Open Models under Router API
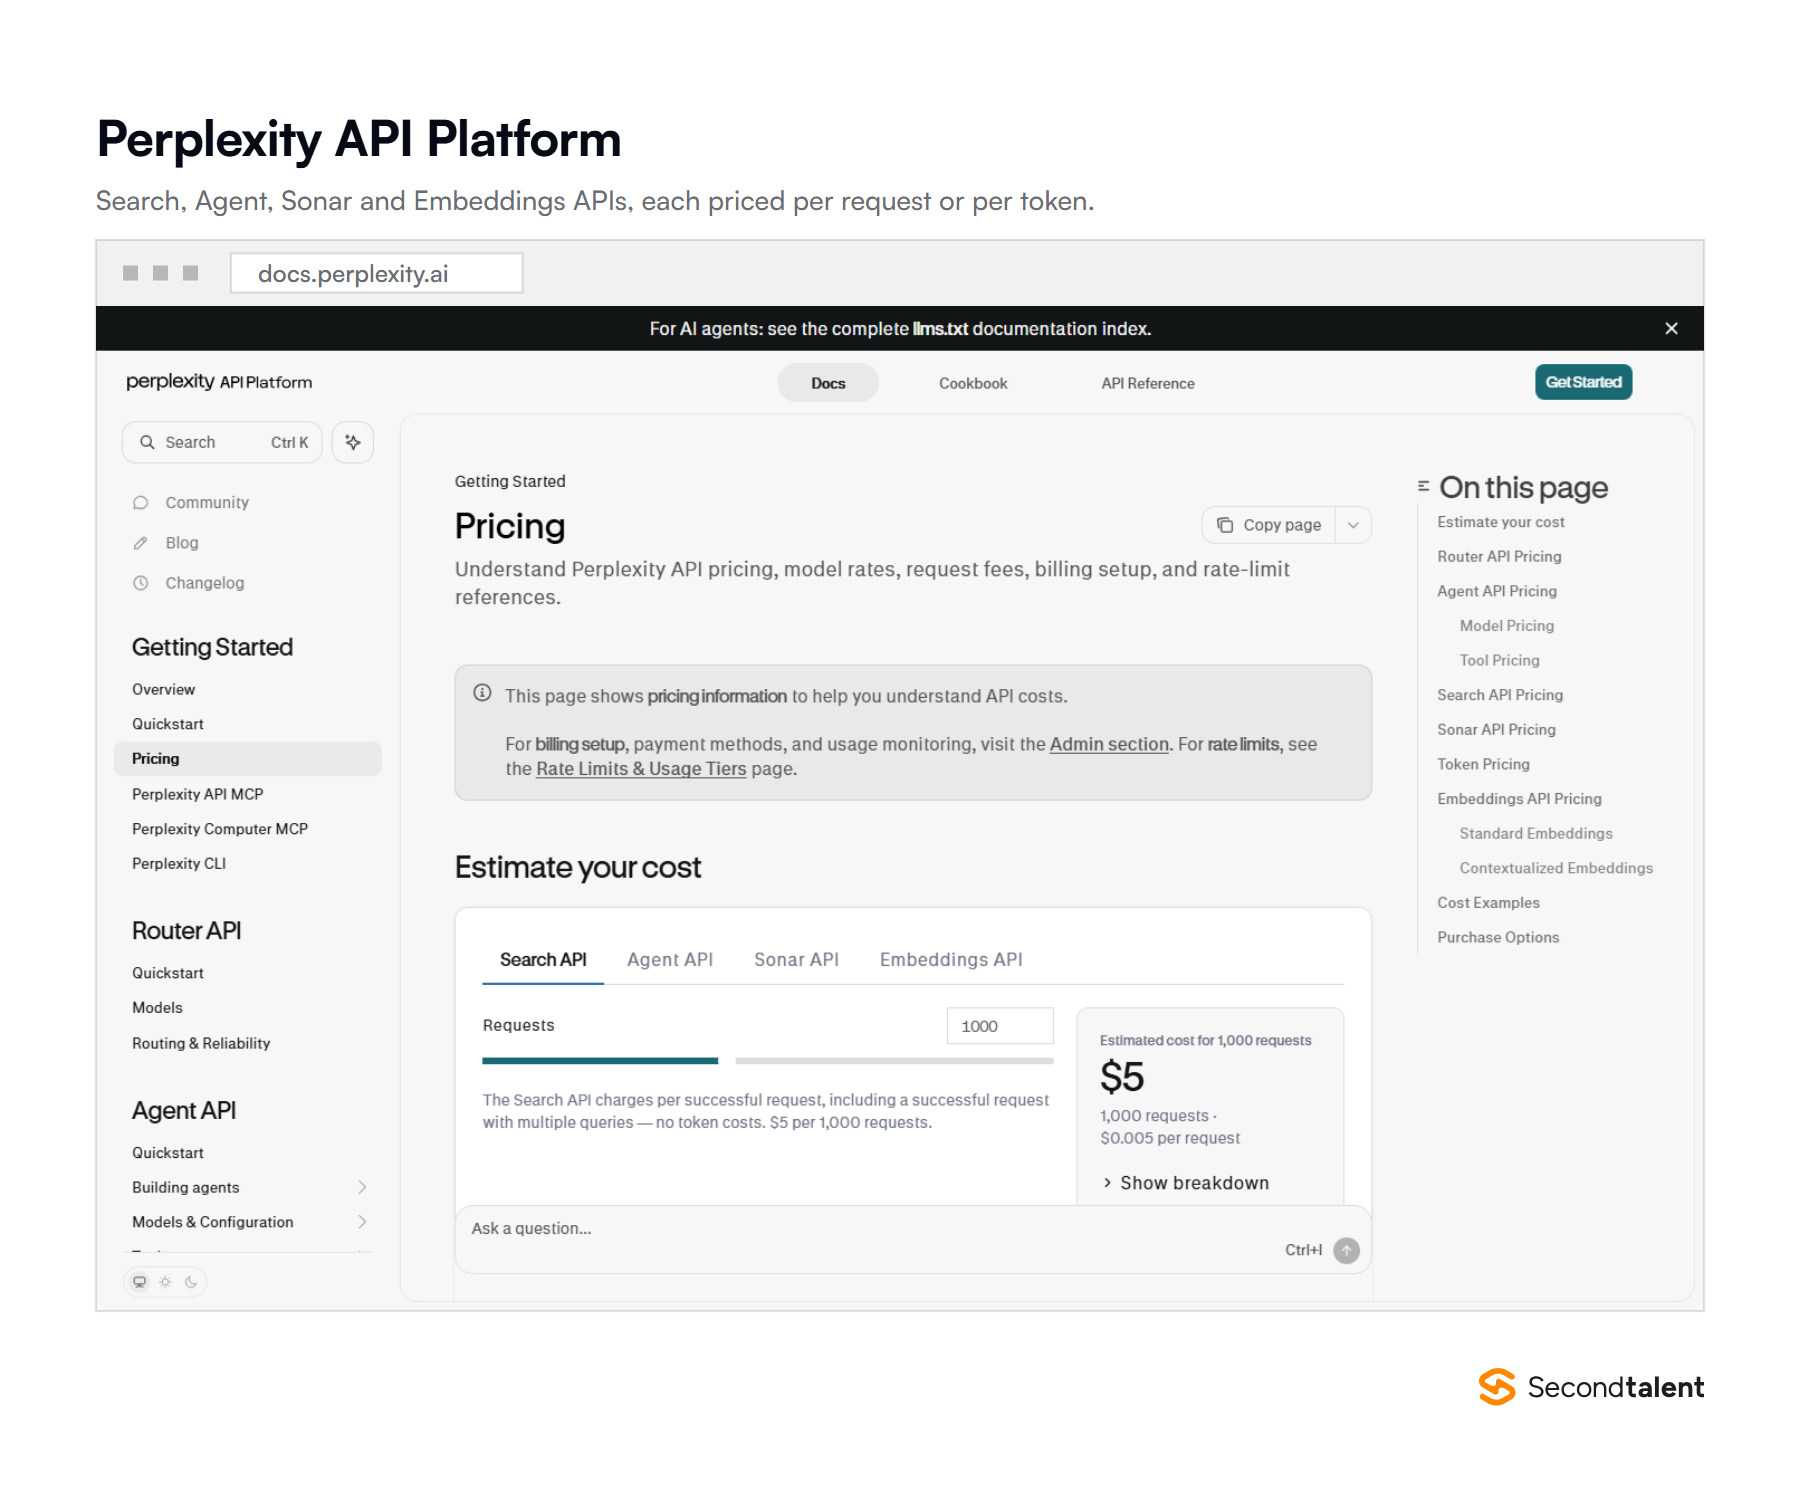Viewport: 1800px width, 1494px height. point(157,1008)
